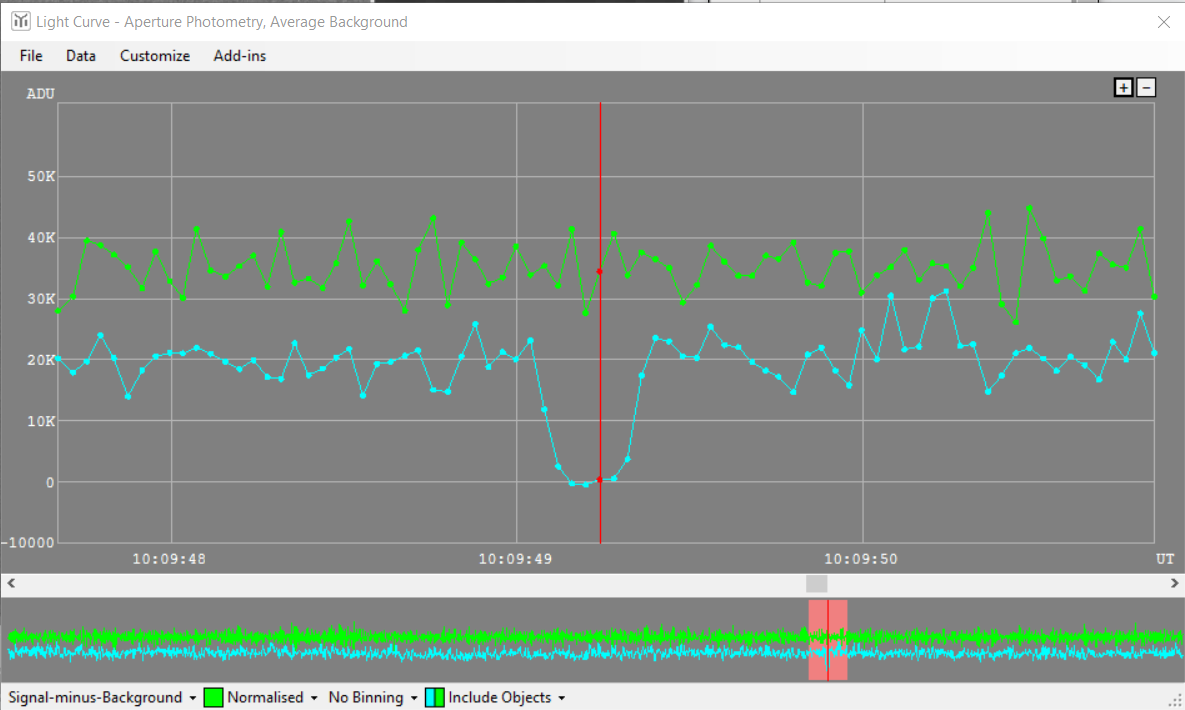Viewport: 1185px width, 710px height.
Task: Click the green Normalised color icon
Action: point(213,697)
